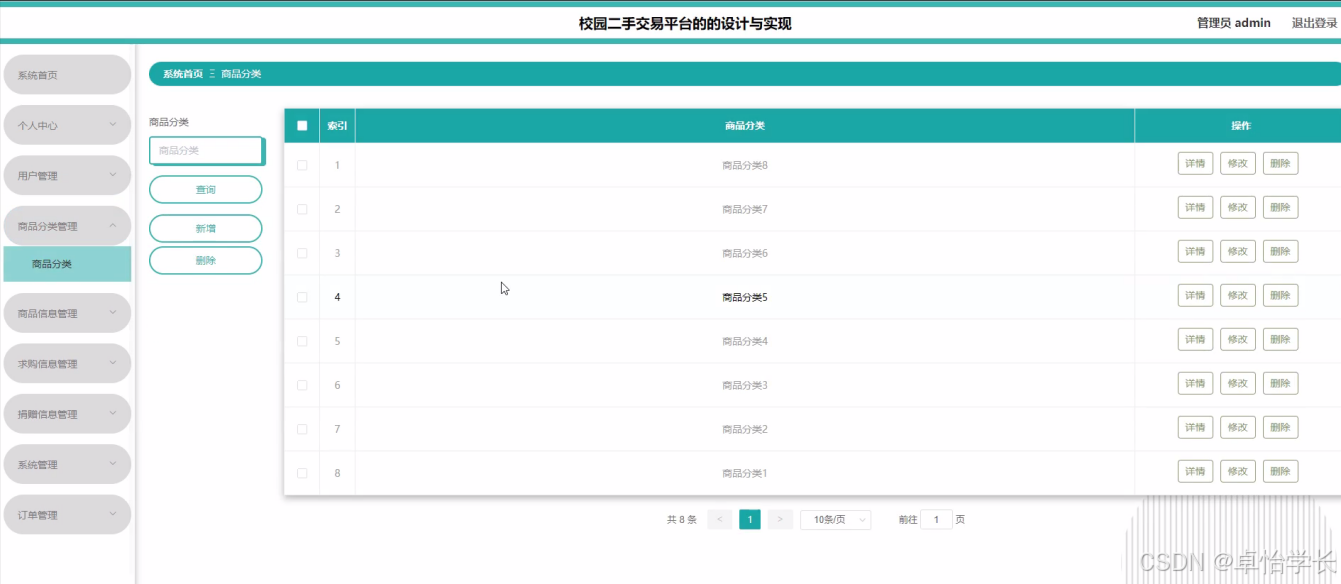Select the header select-all checkbox

302,126
